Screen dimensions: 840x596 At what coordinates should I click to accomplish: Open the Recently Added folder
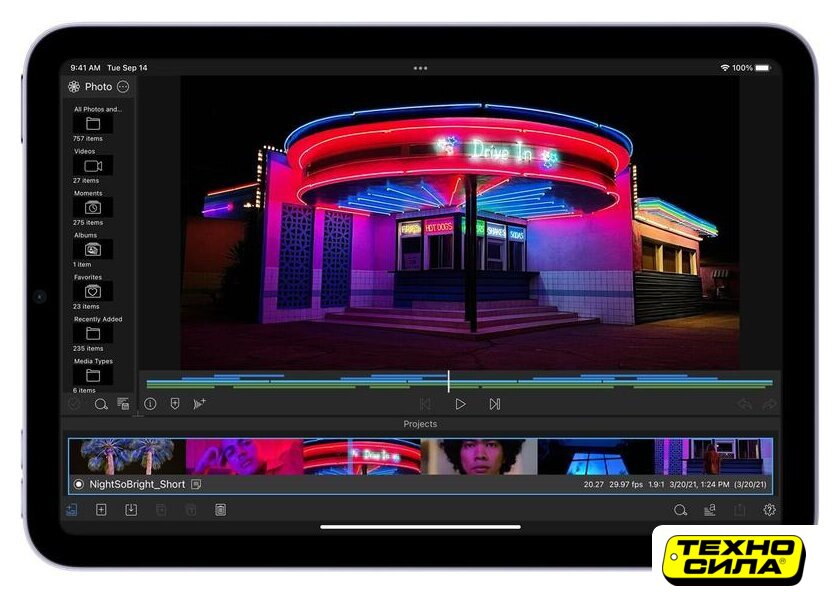93,333
